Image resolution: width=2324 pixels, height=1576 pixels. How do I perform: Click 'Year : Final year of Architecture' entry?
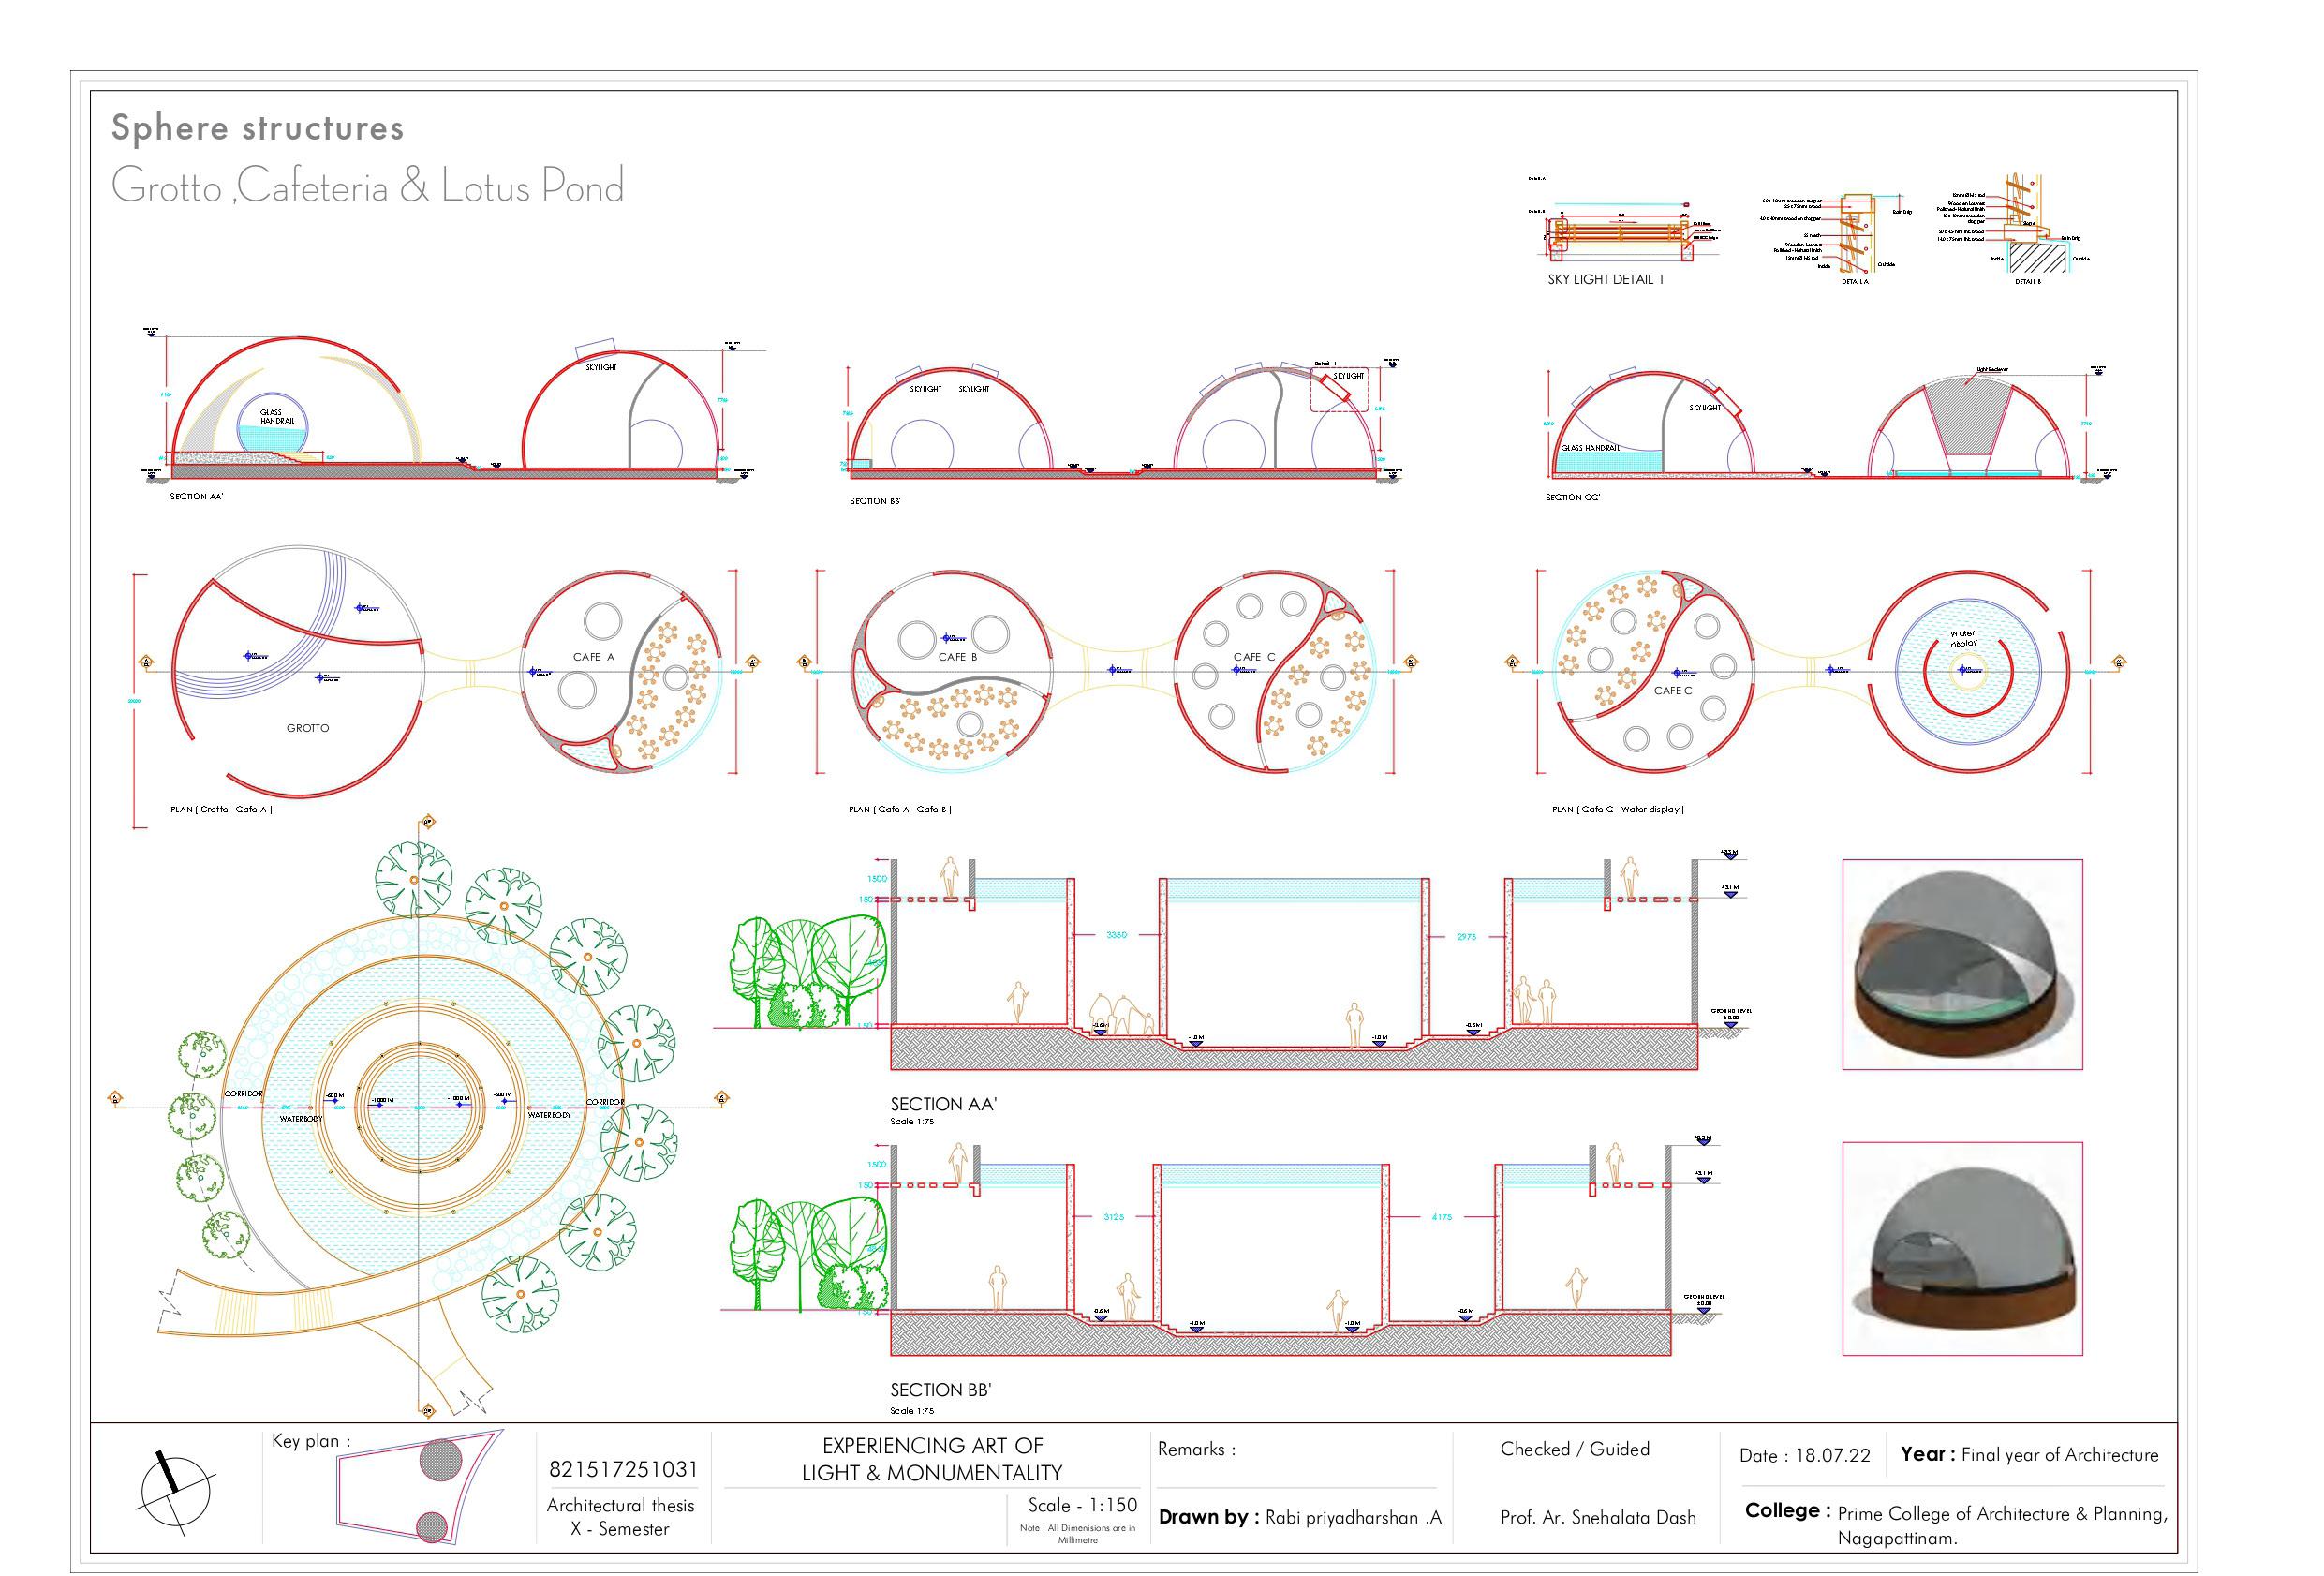click(x=2029, y=1455)
